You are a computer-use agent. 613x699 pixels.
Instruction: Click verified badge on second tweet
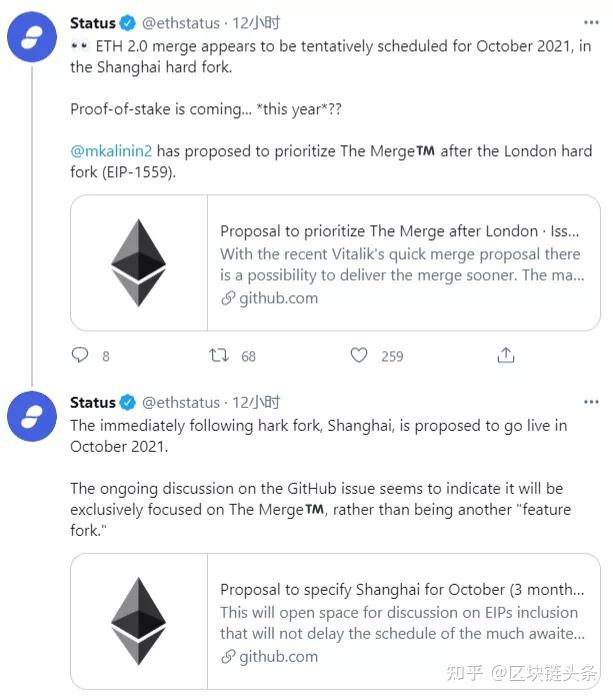click(128, 403)
